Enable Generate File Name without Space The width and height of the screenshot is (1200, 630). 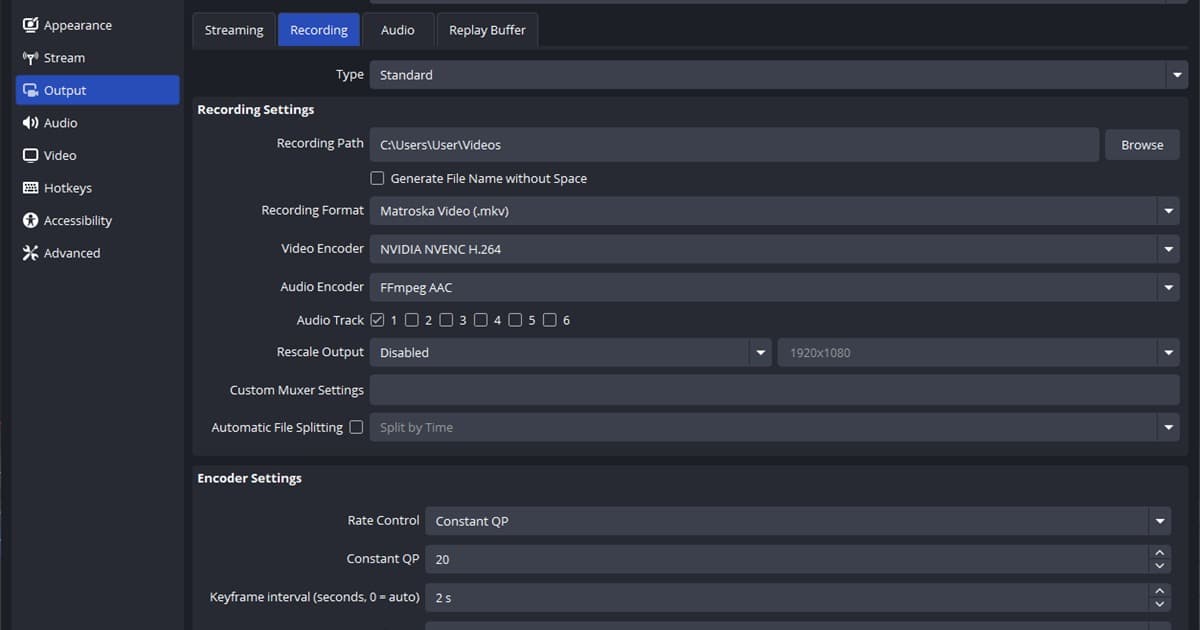coord(377,178)
